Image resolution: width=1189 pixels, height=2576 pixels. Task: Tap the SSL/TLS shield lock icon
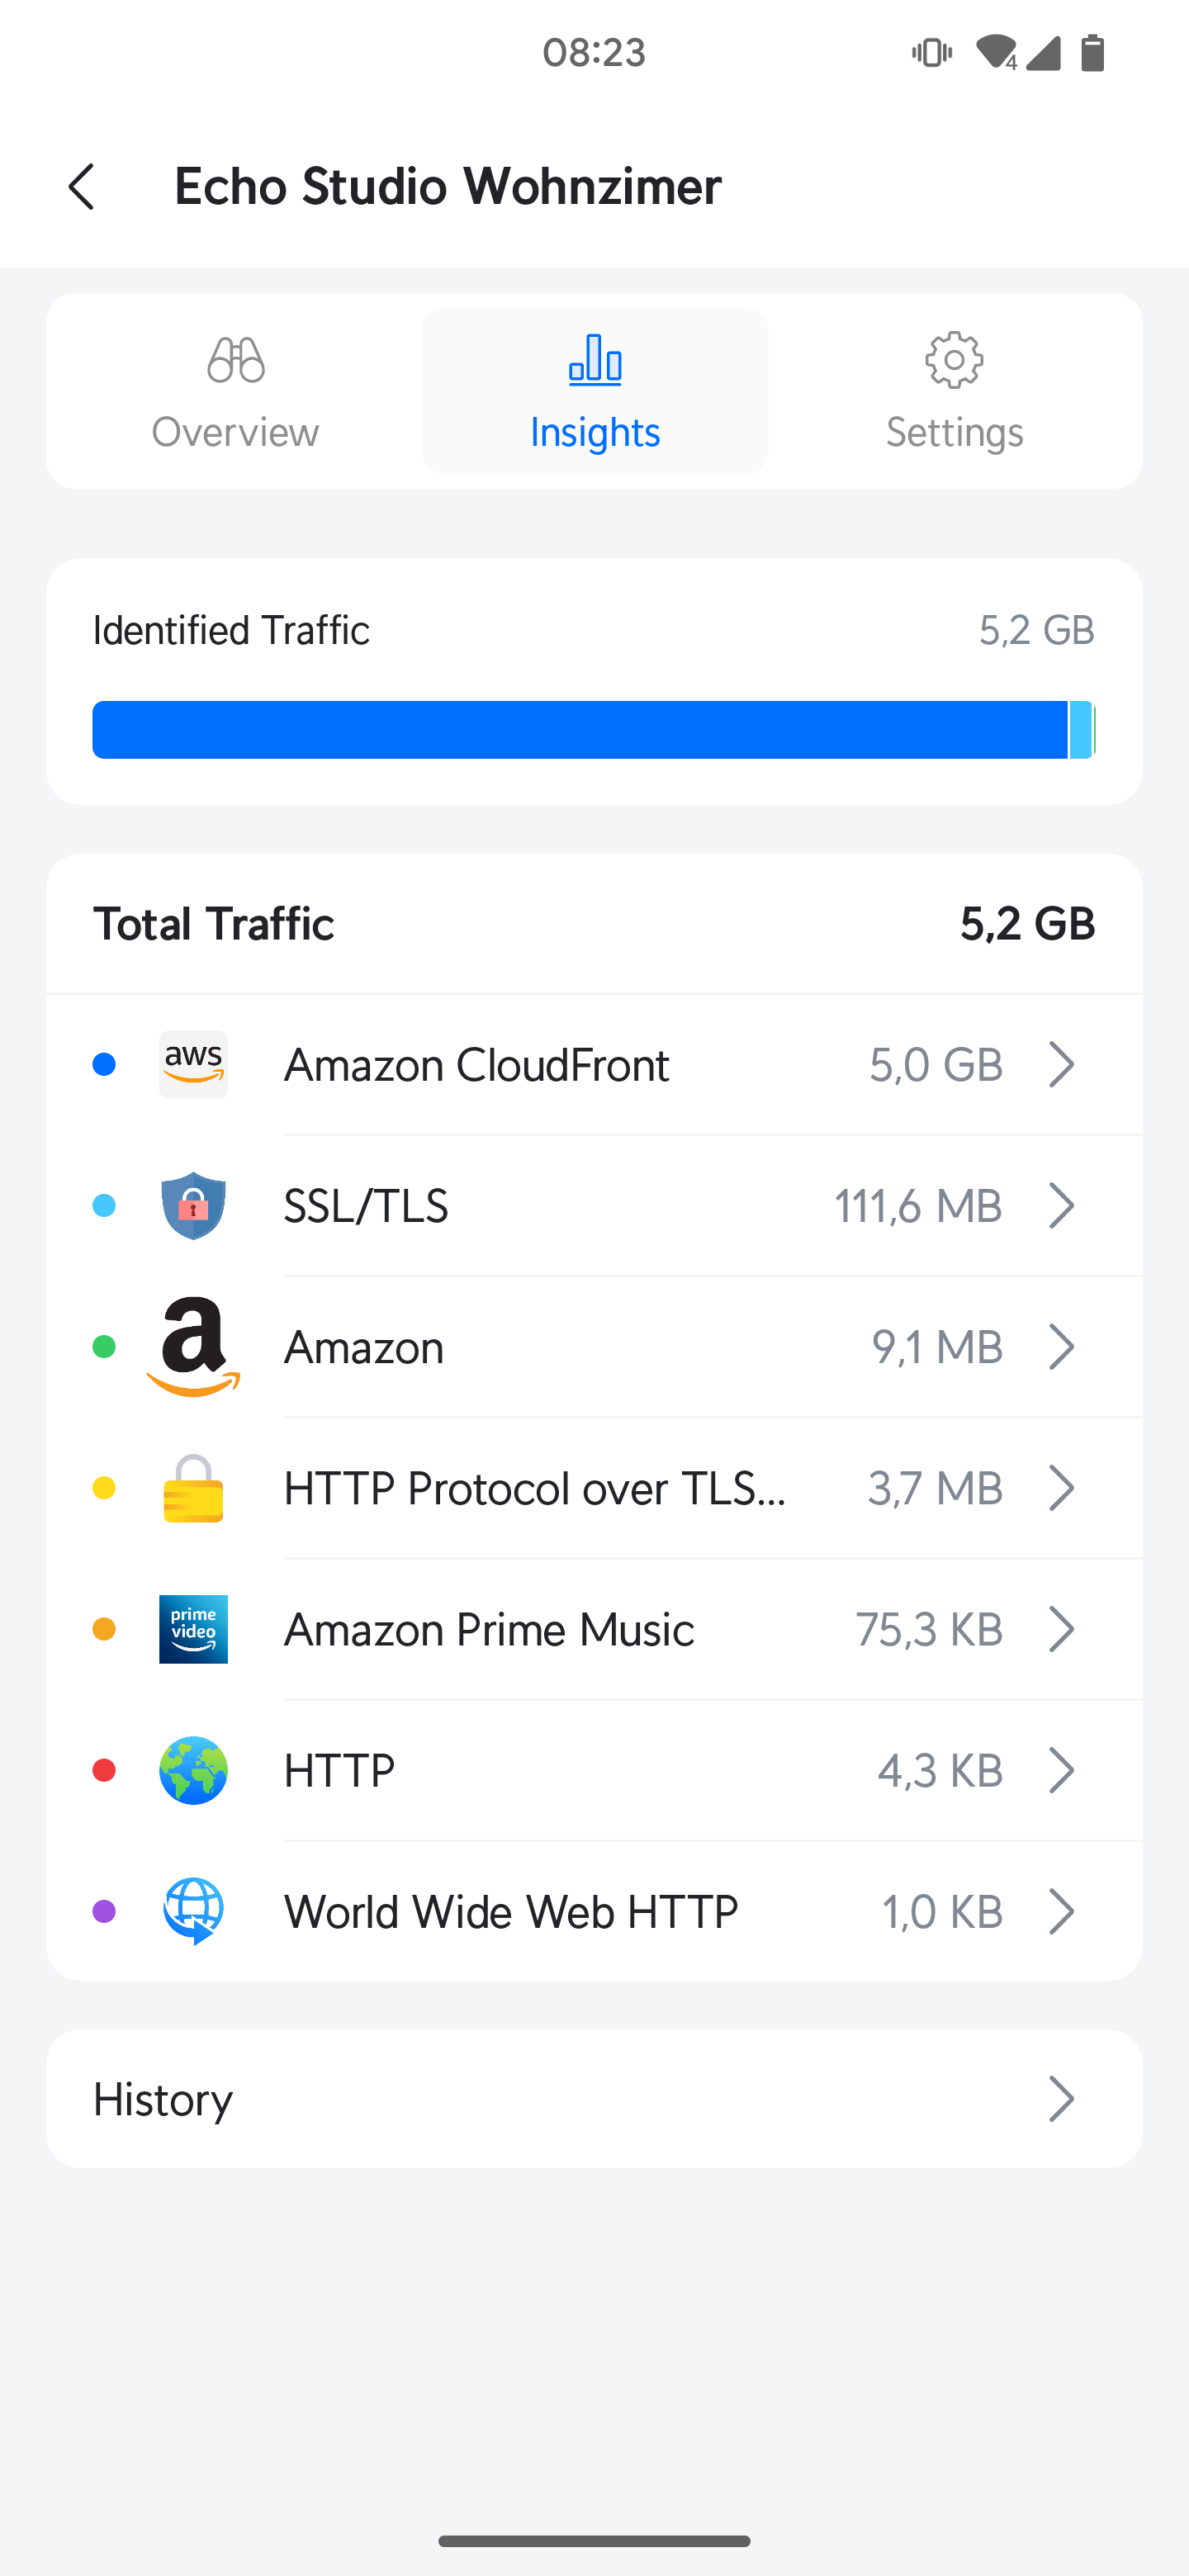(193, 1206)
